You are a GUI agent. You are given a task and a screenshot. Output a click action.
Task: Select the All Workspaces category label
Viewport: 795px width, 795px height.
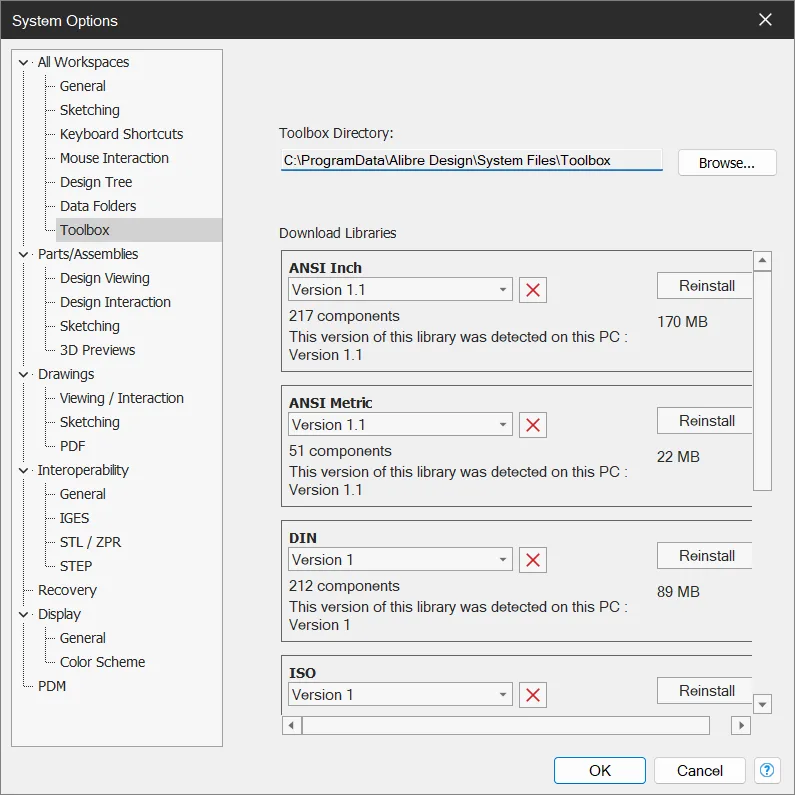pyautogui.click(x=83, y=62)
